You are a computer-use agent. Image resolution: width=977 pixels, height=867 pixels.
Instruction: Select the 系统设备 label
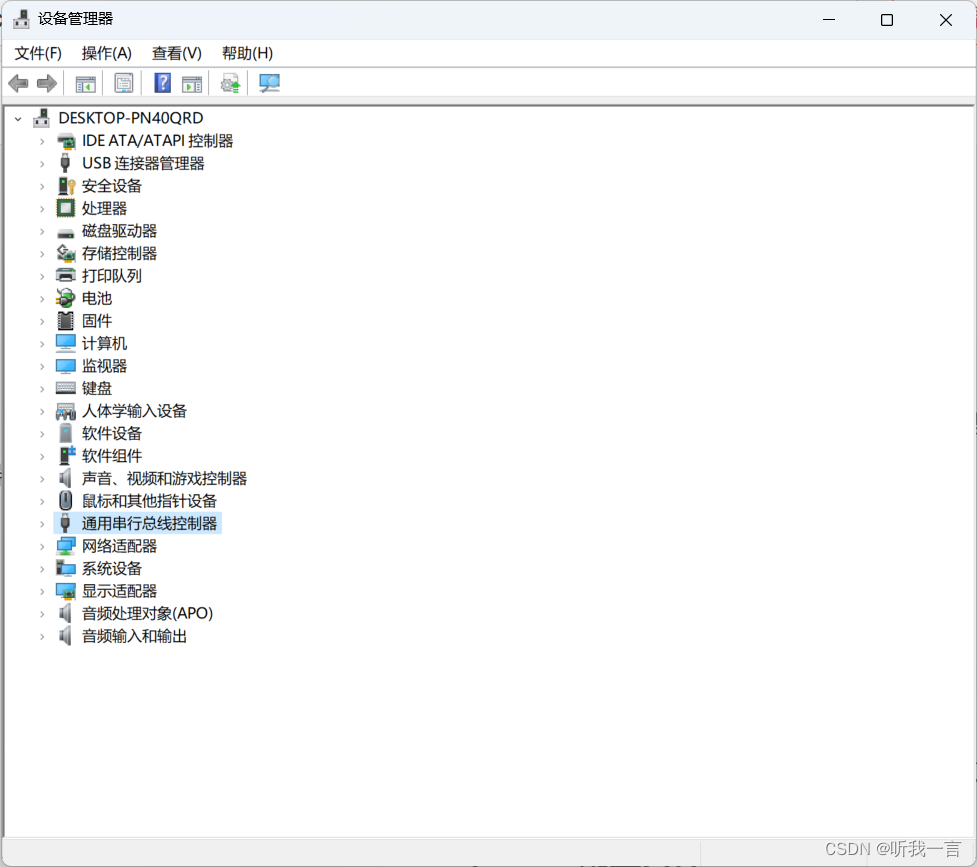point(112,568)
